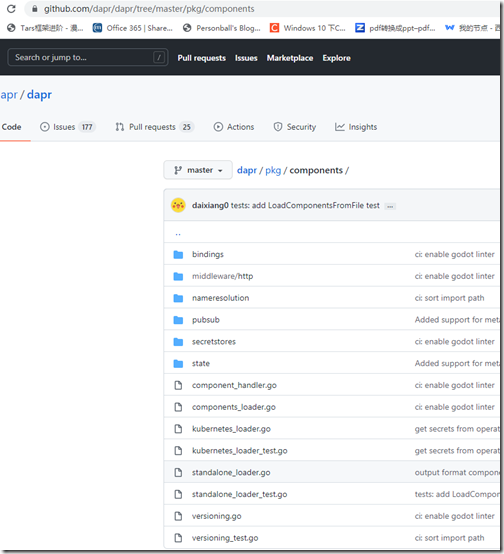Screen dimensions: 504x554
Task: Open versioning_test.go file
Action: coord(225,538)
